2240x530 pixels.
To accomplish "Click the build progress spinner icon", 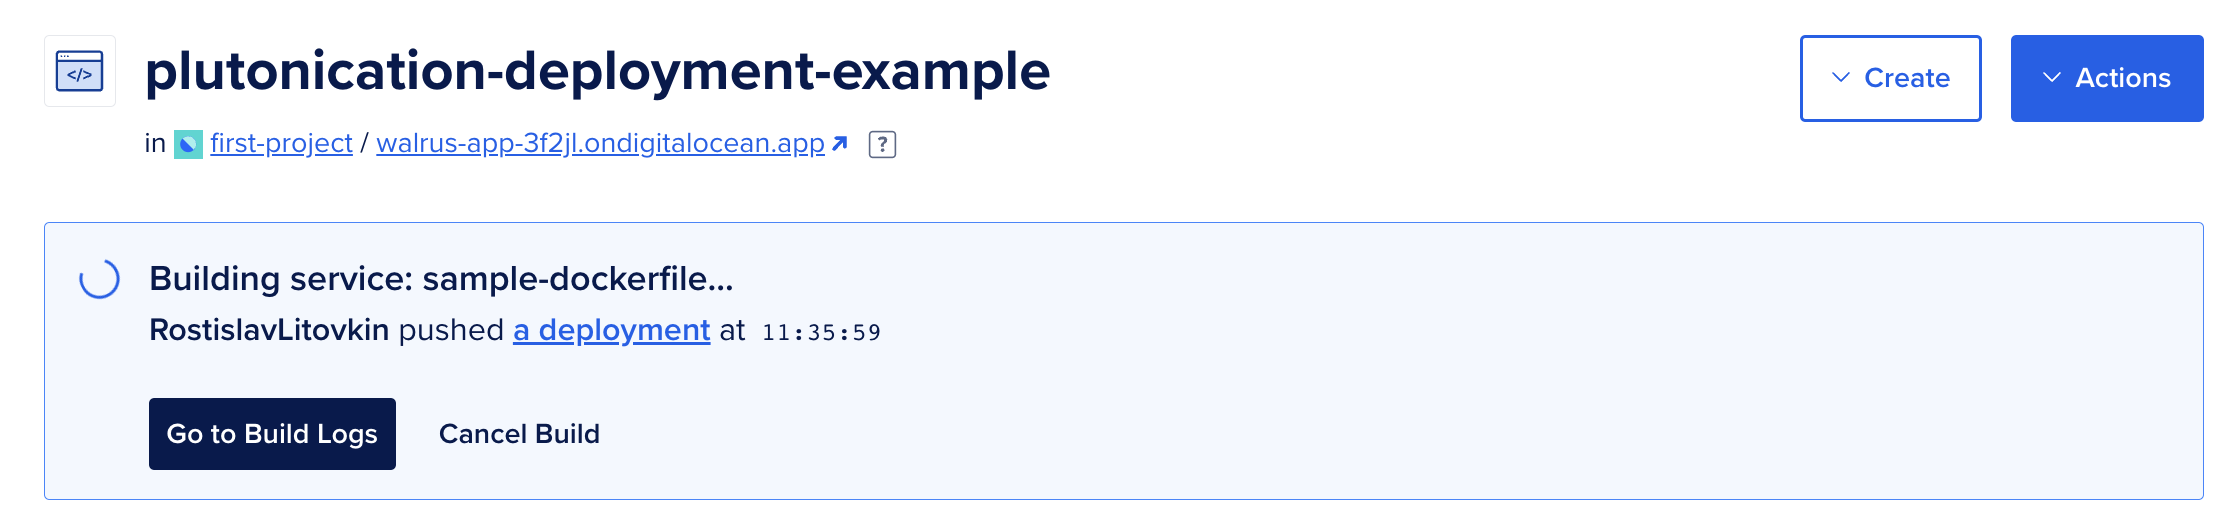I will (x=100, y=279).
